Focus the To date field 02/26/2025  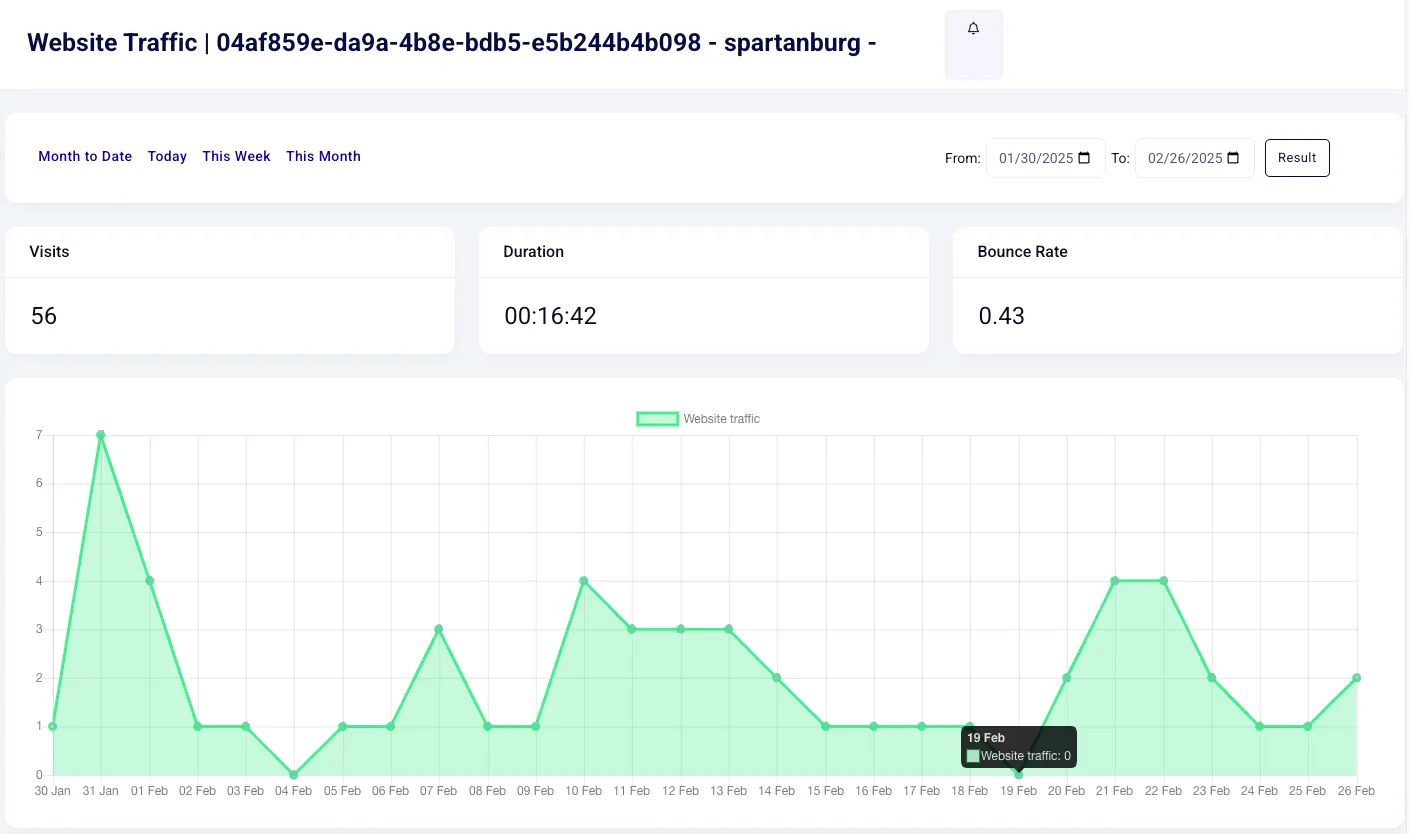pos(1195,158)
